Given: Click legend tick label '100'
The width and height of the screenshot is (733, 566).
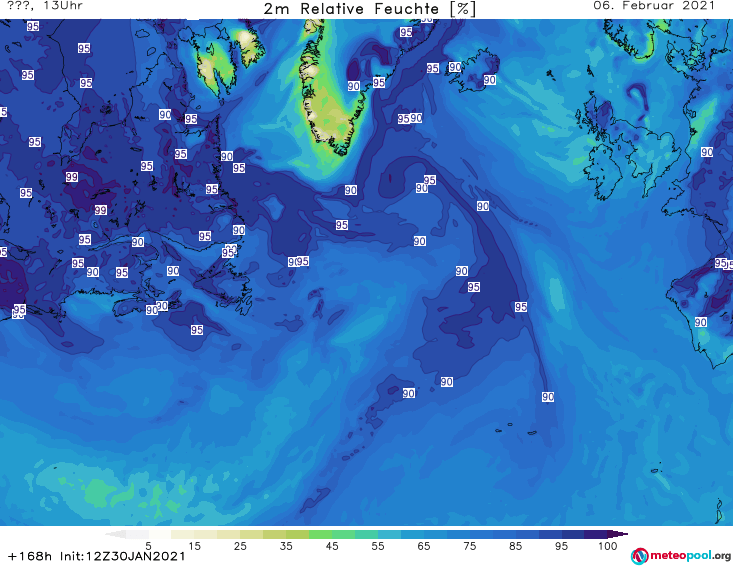Looking at the screenshot, I should (608, 546).
